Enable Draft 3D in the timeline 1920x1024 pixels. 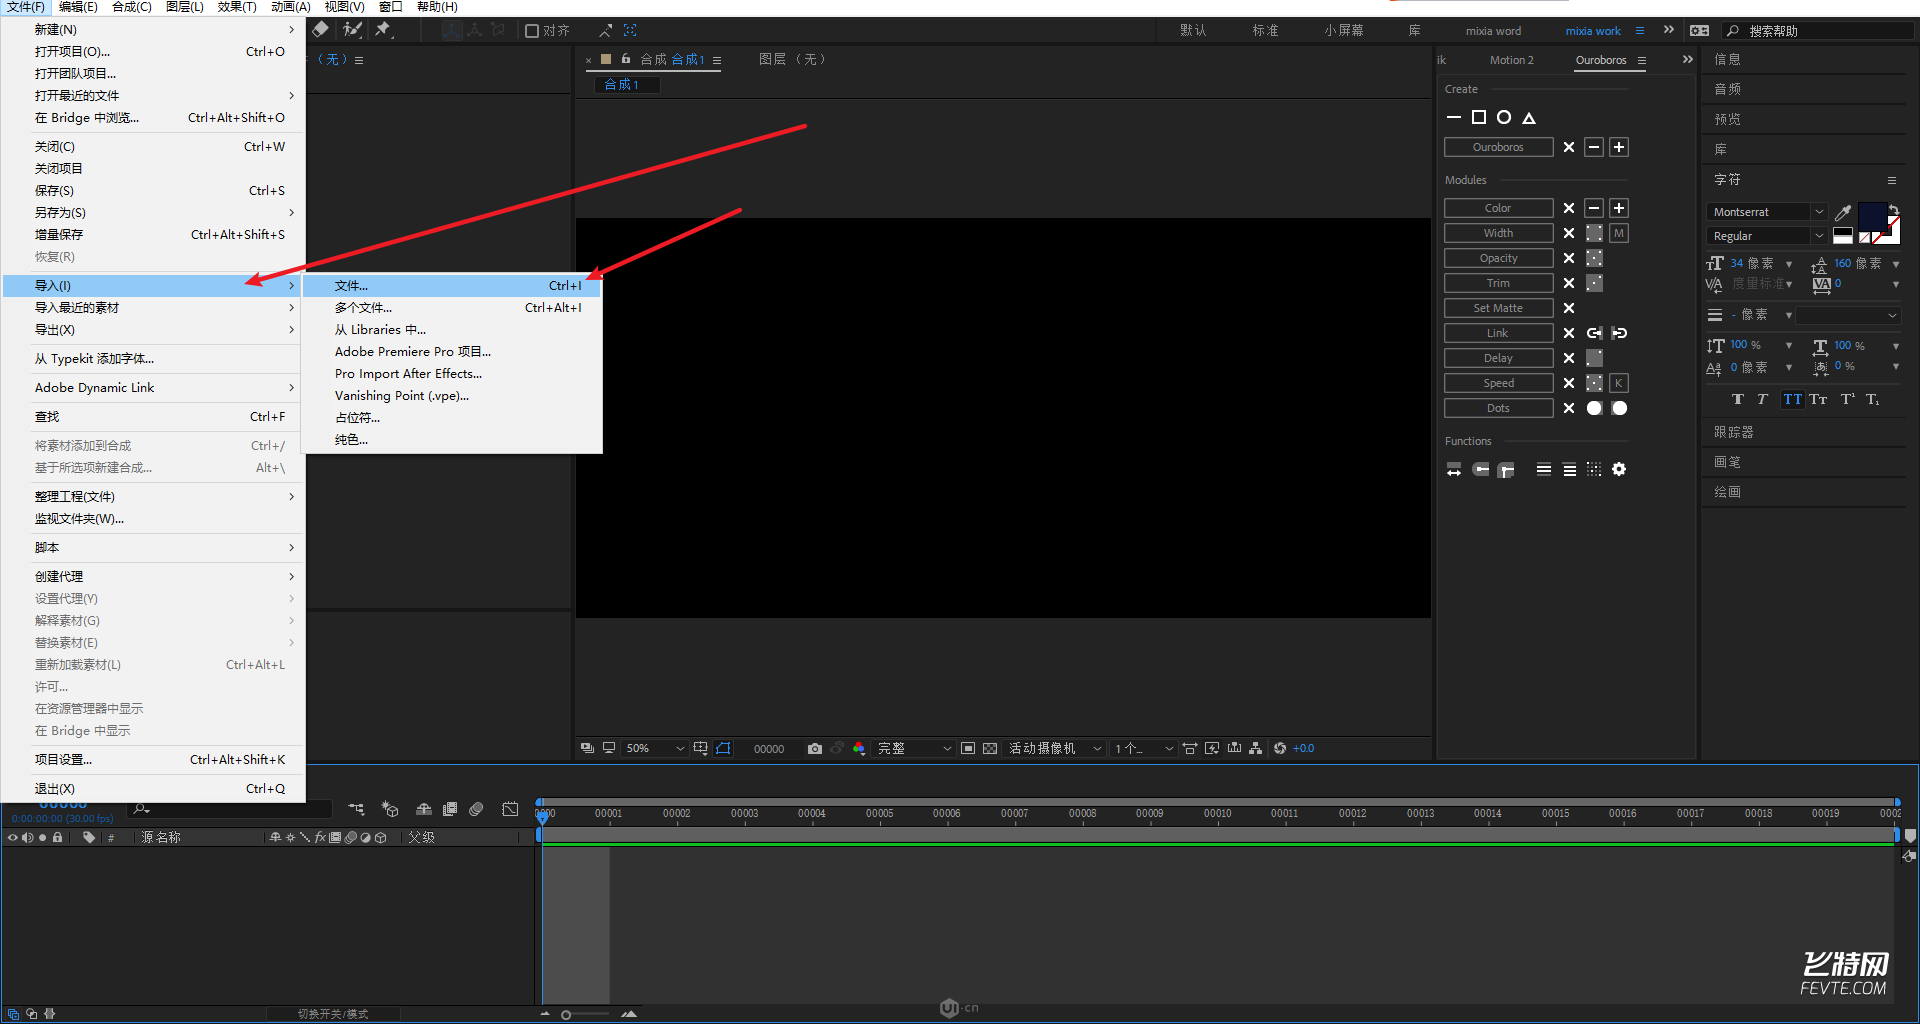[390, 809]
